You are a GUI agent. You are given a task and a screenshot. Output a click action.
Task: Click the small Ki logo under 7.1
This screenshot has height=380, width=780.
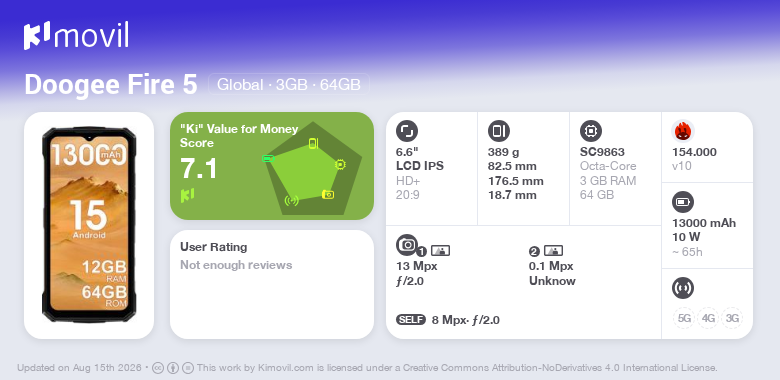click(x=188, y=195)
